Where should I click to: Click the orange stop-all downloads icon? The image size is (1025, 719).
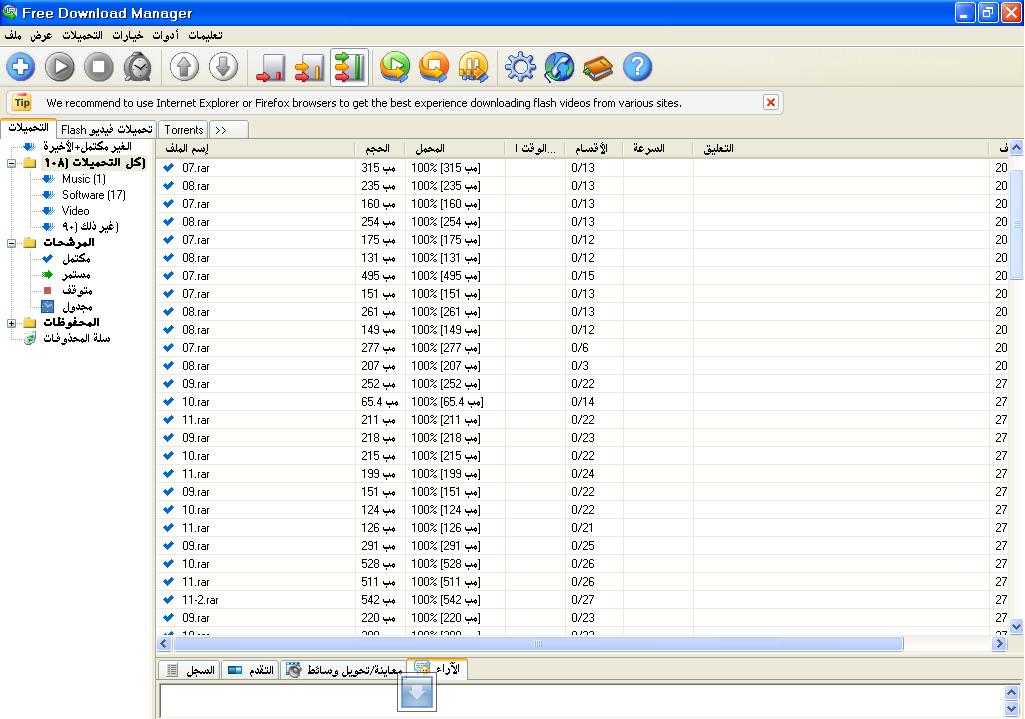click(x=435, y=67)
